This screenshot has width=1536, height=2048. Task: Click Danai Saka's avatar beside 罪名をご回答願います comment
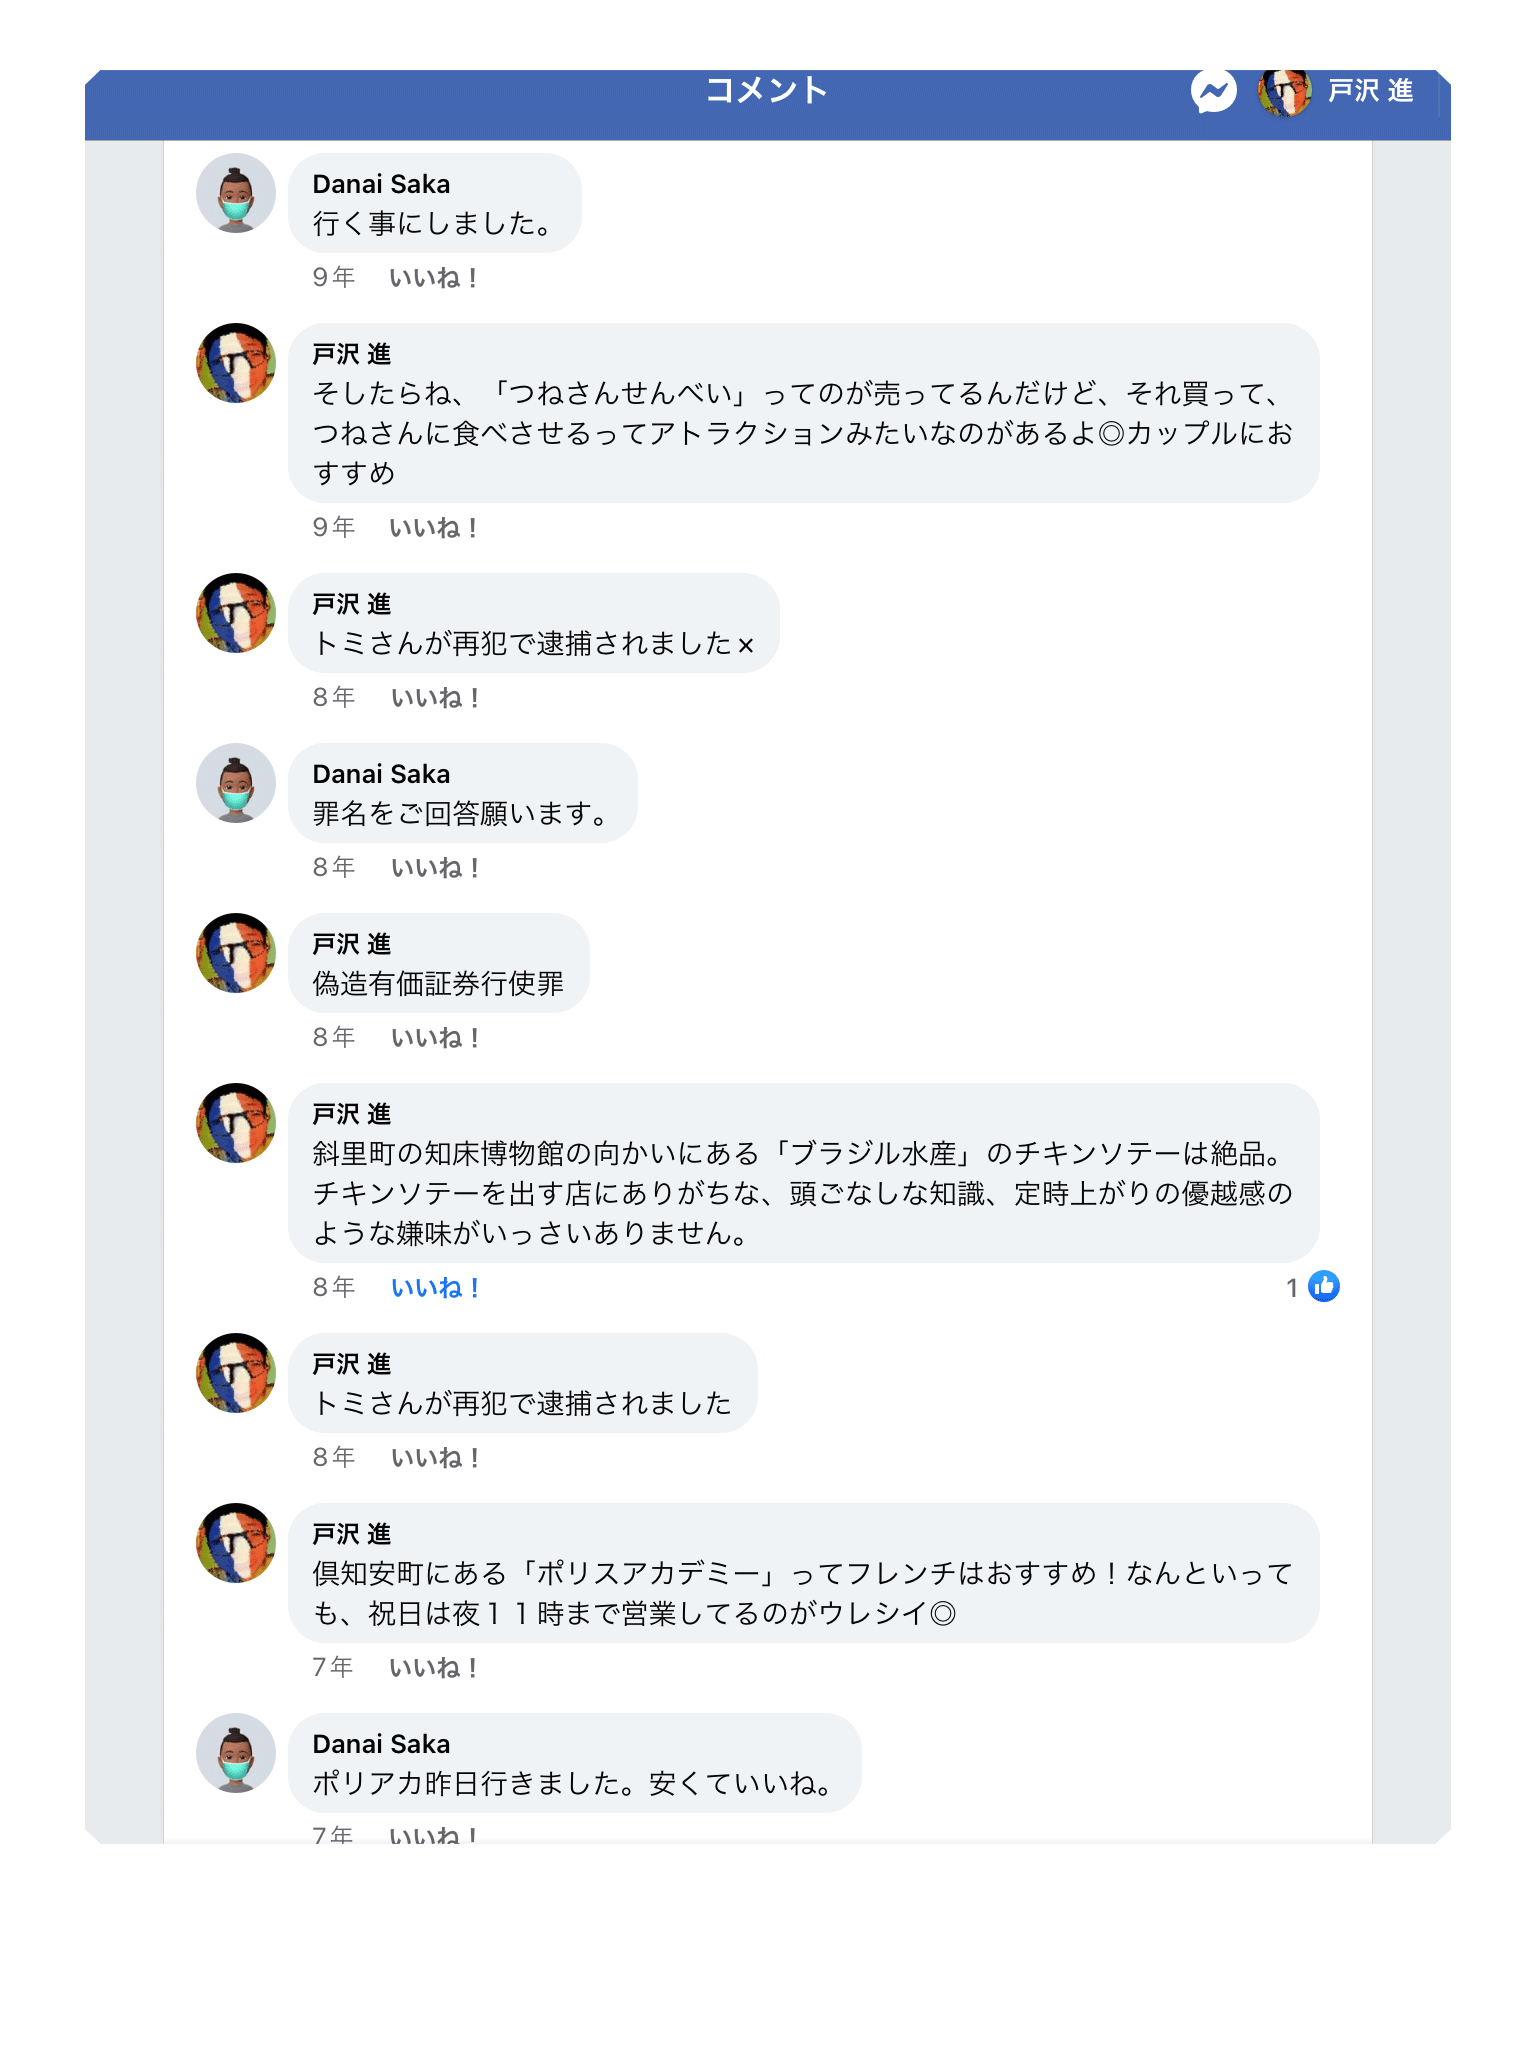[236, 783]
